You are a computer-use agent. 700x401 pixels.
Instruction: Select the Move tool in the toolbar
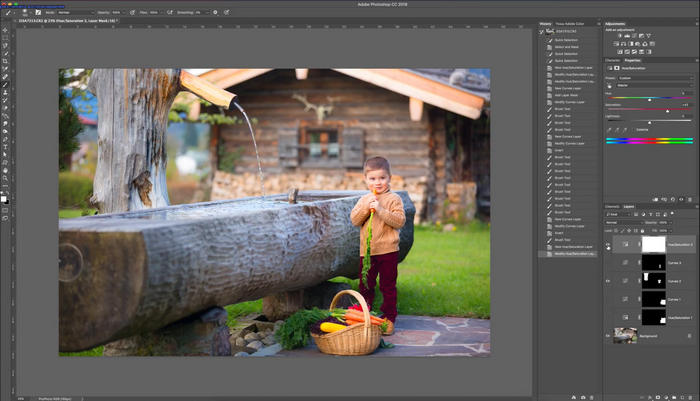coord(5,29)
